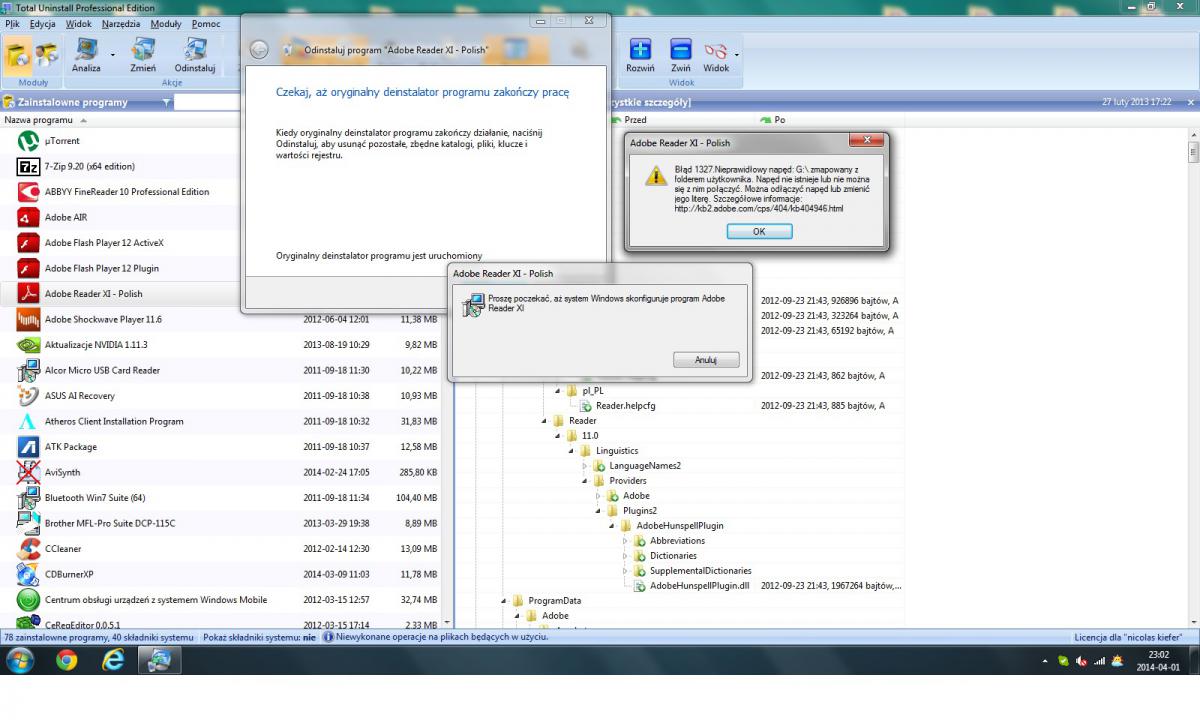The image size is (1200, 720).
Task: Click the Zwiń collapse-all button
Action: coord(681,56)
